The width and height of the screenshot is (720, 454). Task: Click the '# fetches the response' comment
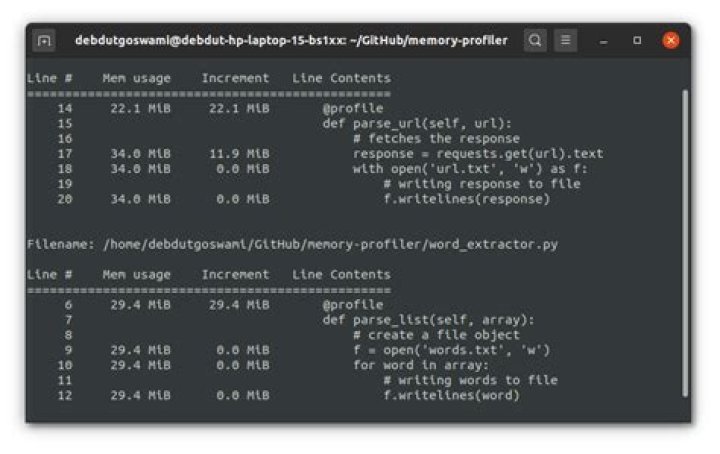click(x=436, y=138)
